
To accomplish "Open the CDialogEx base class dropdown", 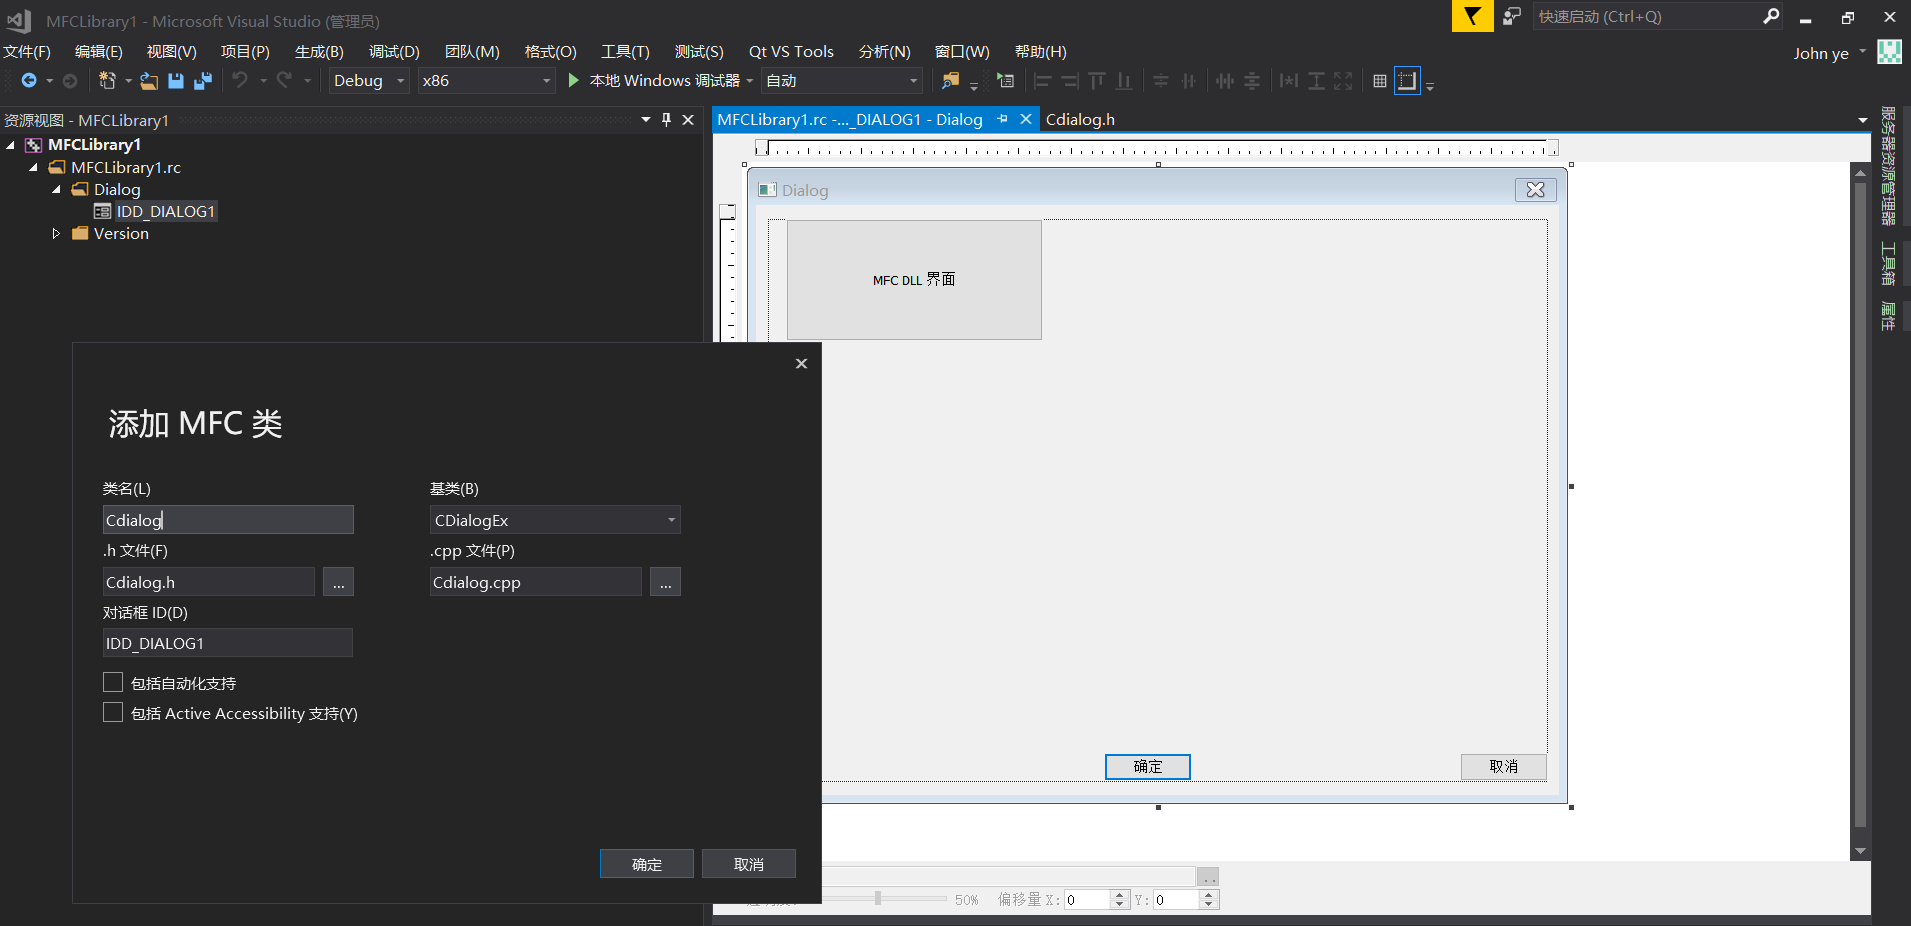I will (671, 520).
